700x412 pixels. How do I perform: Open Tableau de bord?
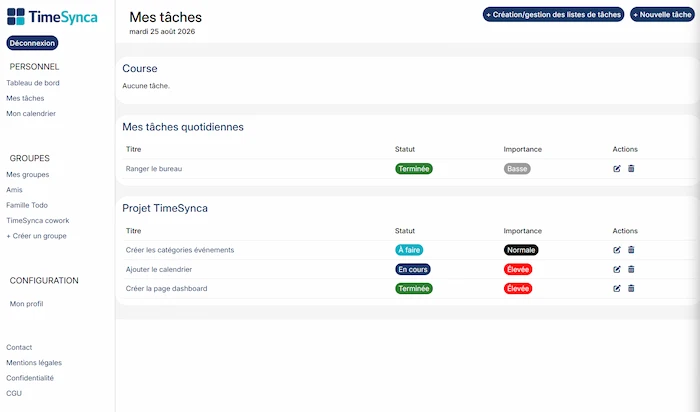point(33,83)
